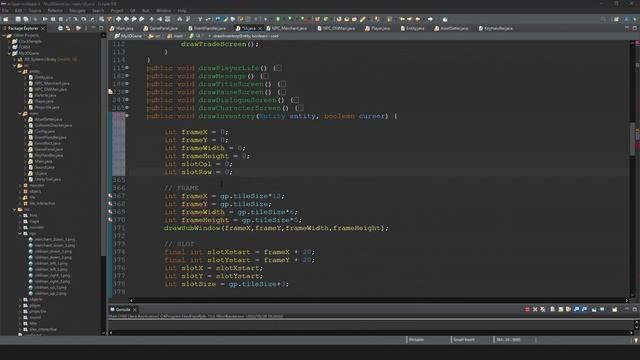This screenshot has height=360, width=640.
Task: Maximize the editor area
Action: 635,28
